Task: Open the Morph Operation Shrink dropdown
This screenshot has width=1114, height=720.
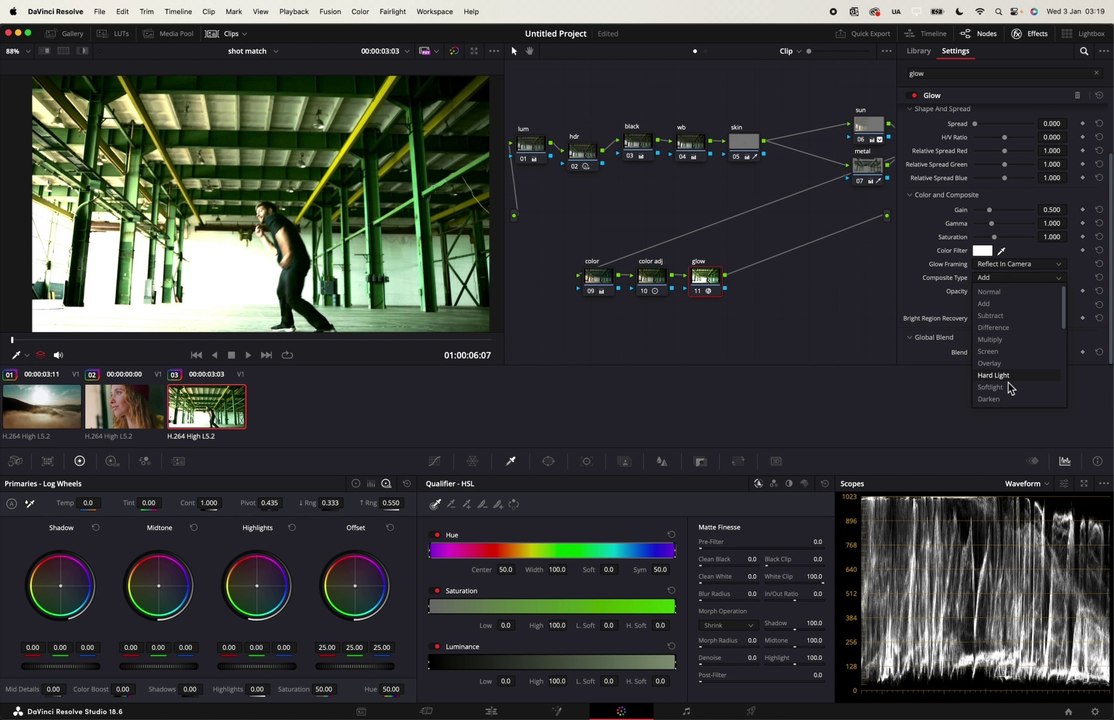Action: tap(728, 625)
